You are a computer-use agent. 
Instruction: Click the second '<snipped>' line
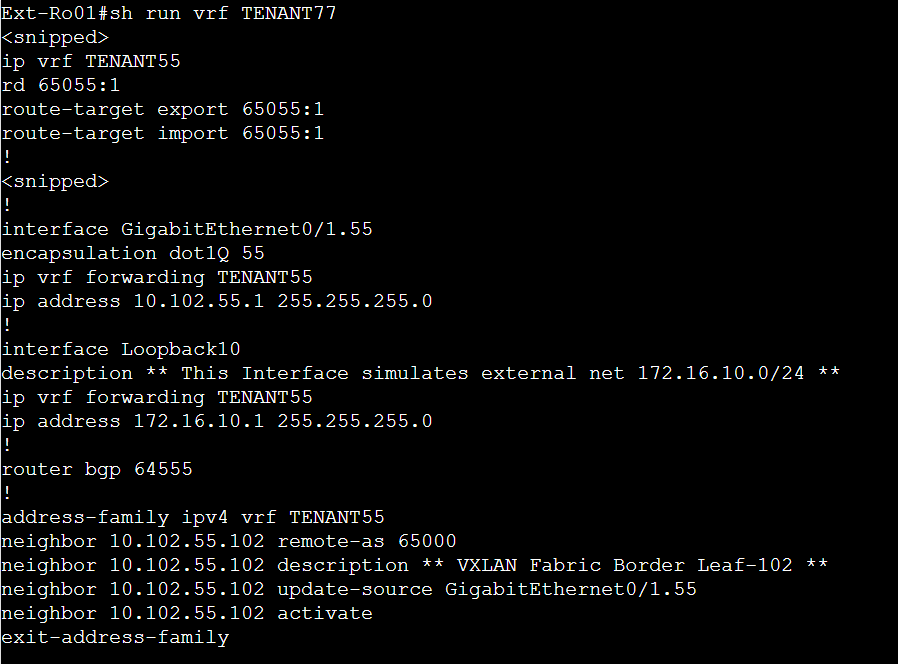click(55, 182)
